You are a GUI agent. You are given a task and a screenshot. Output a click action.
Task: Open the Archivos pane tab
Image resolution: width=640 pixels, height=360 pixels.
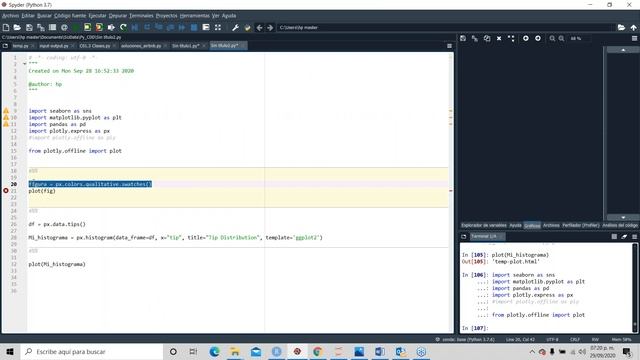coord(551,225)
